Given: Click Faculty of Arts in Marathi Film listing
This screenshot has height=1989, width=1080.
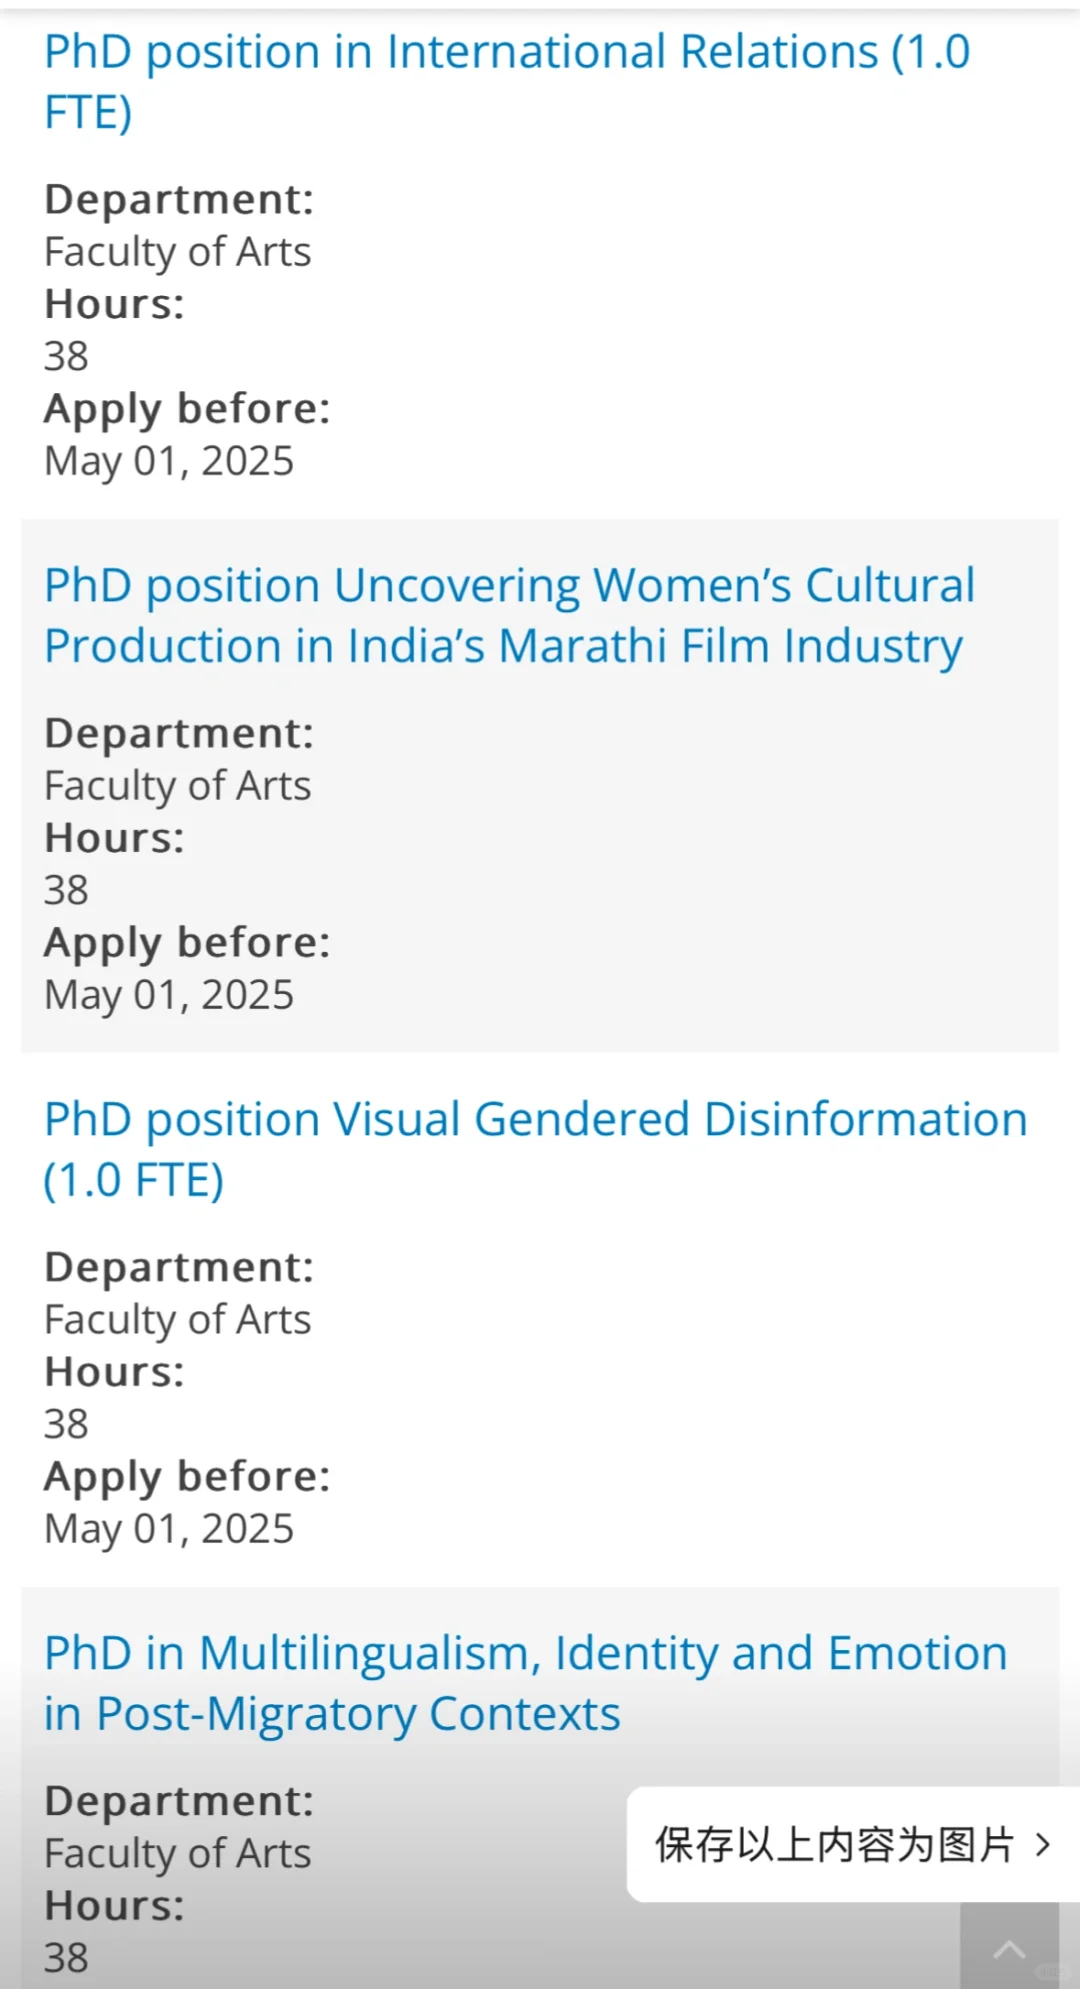Looking at the screenshot, I should pos(177,786).
